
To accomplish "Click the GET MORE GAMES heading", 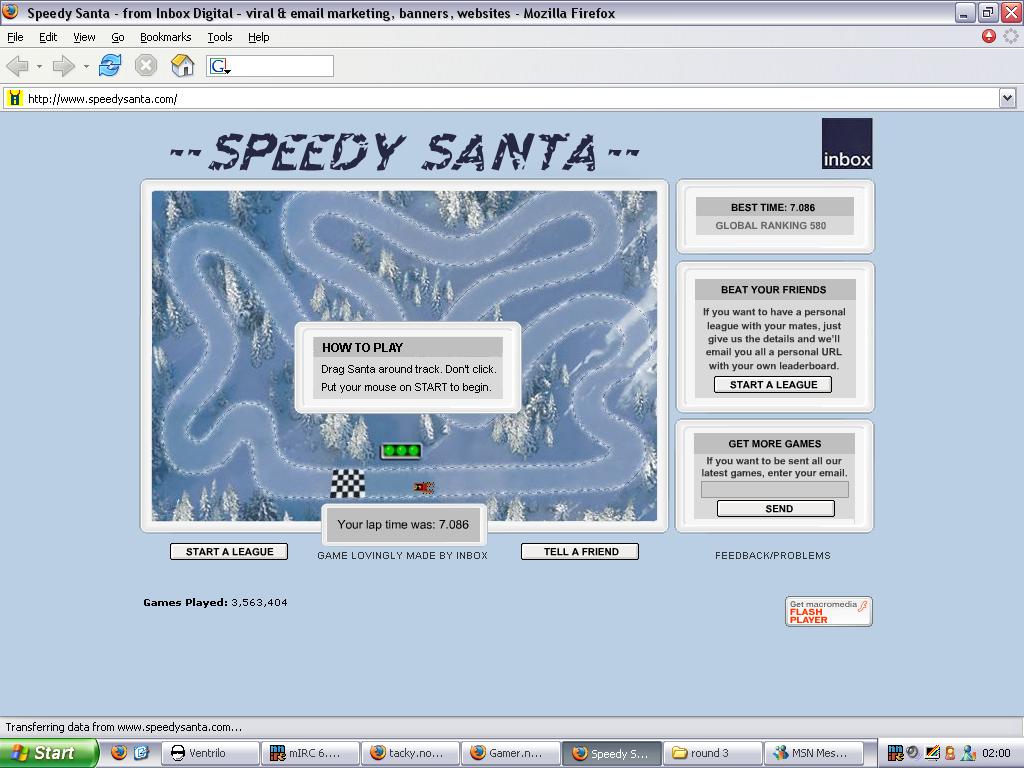I will (x=775, y=443).
